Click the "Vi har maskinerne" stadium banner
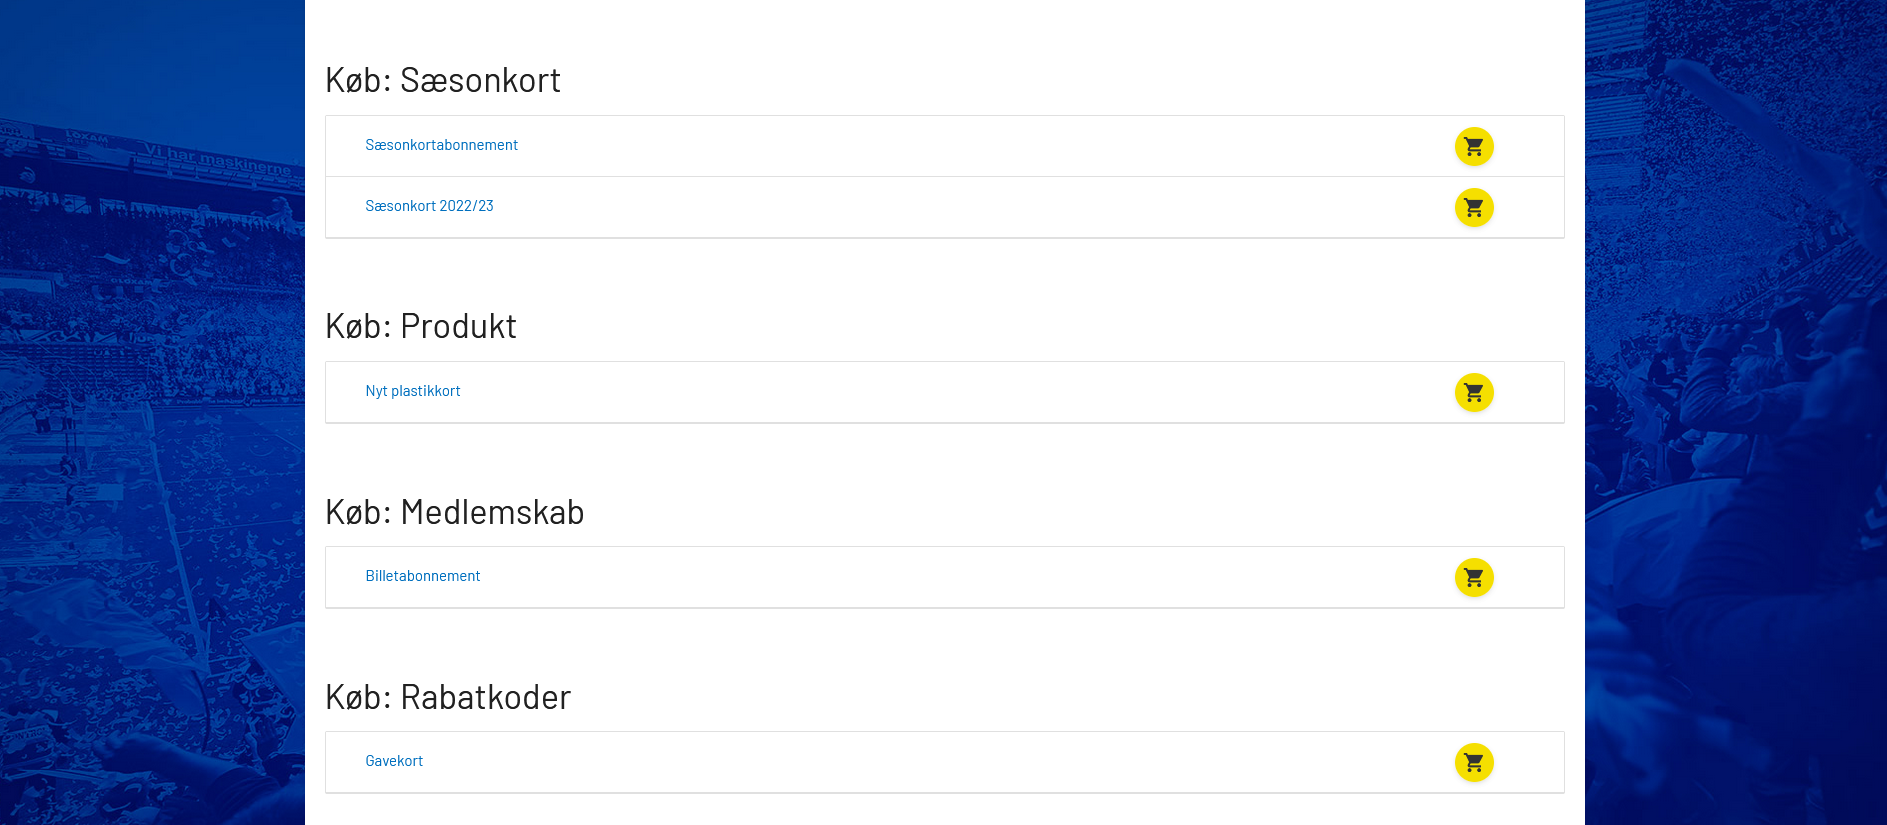This screenshot has height=825, width=1887. click(x=215, y=159)
